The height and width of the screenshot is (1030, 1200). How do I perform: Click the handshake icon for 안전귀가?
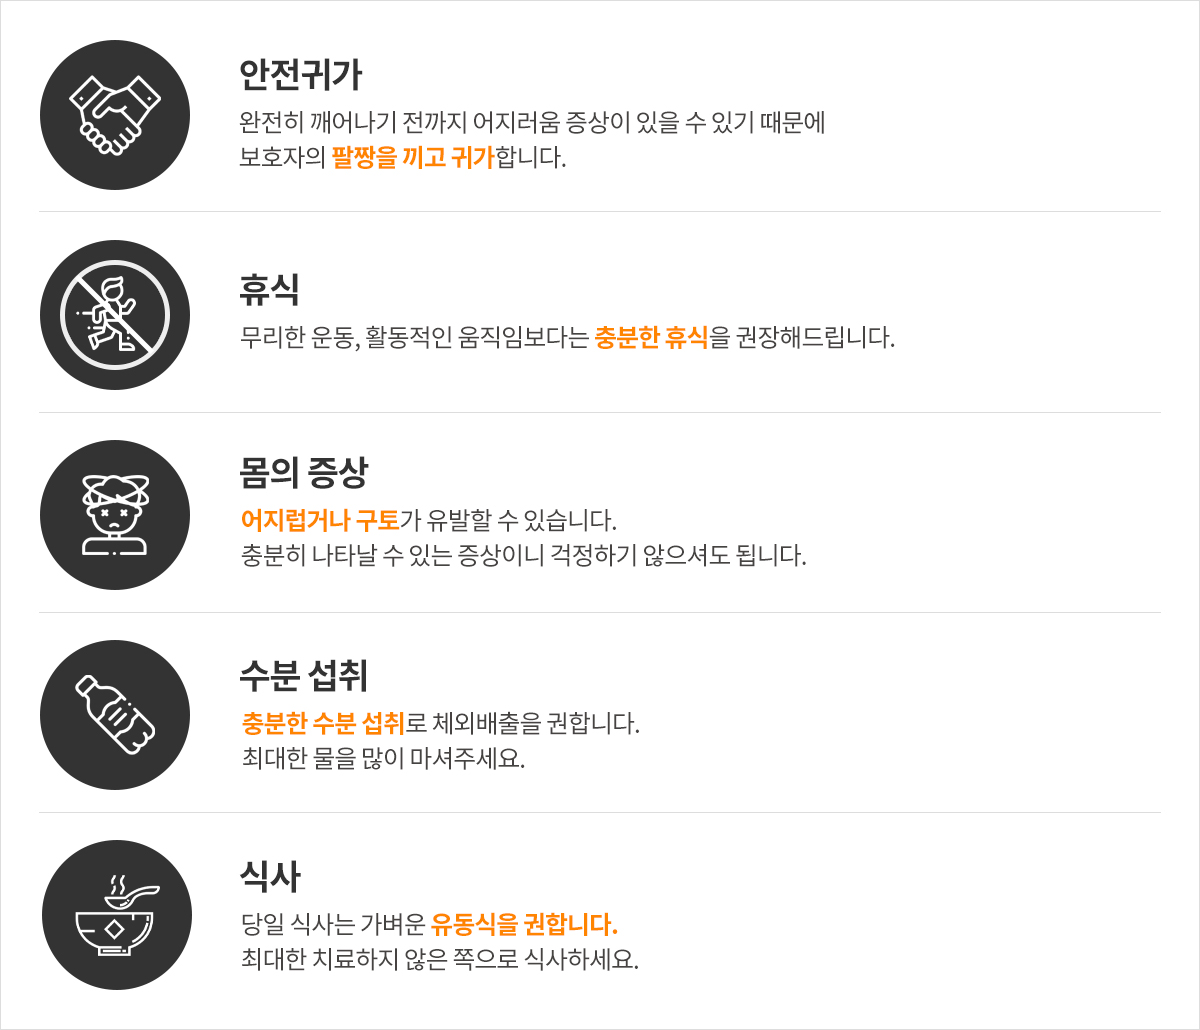pyautogui.click(x=115, y=115)
